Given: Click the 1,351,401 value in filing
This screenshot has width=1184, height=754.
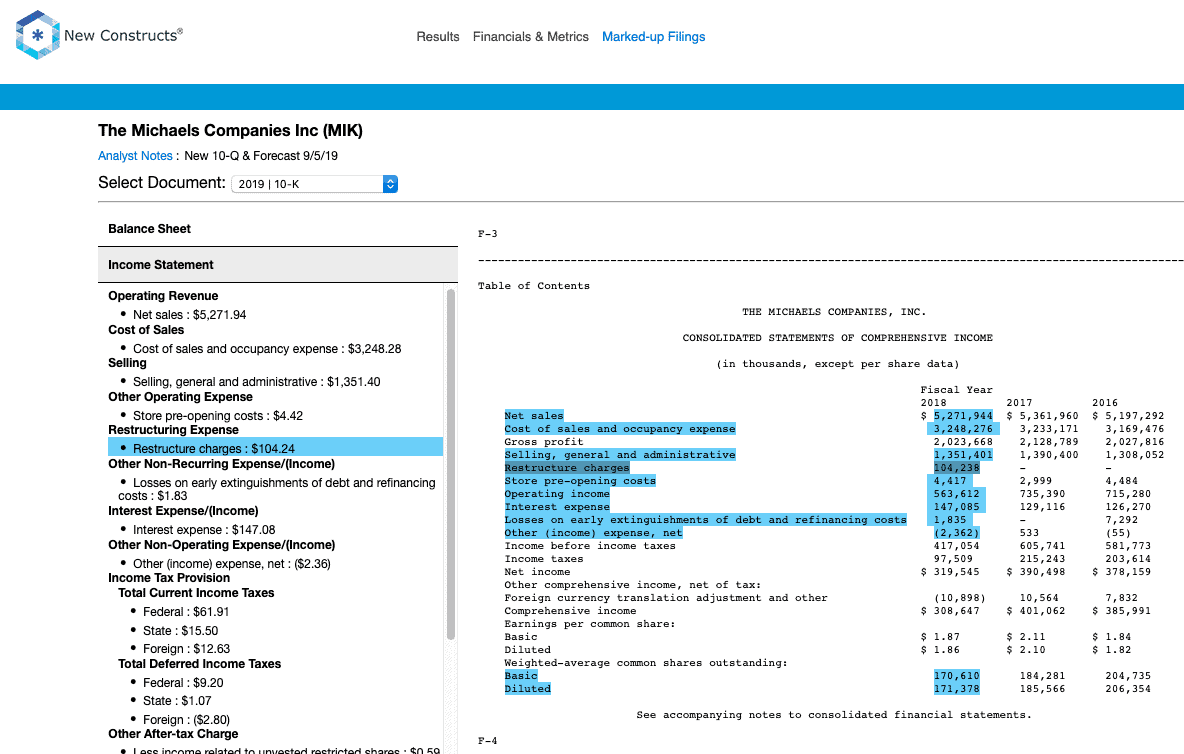Looking at the screenshot, I should [963, 455].
